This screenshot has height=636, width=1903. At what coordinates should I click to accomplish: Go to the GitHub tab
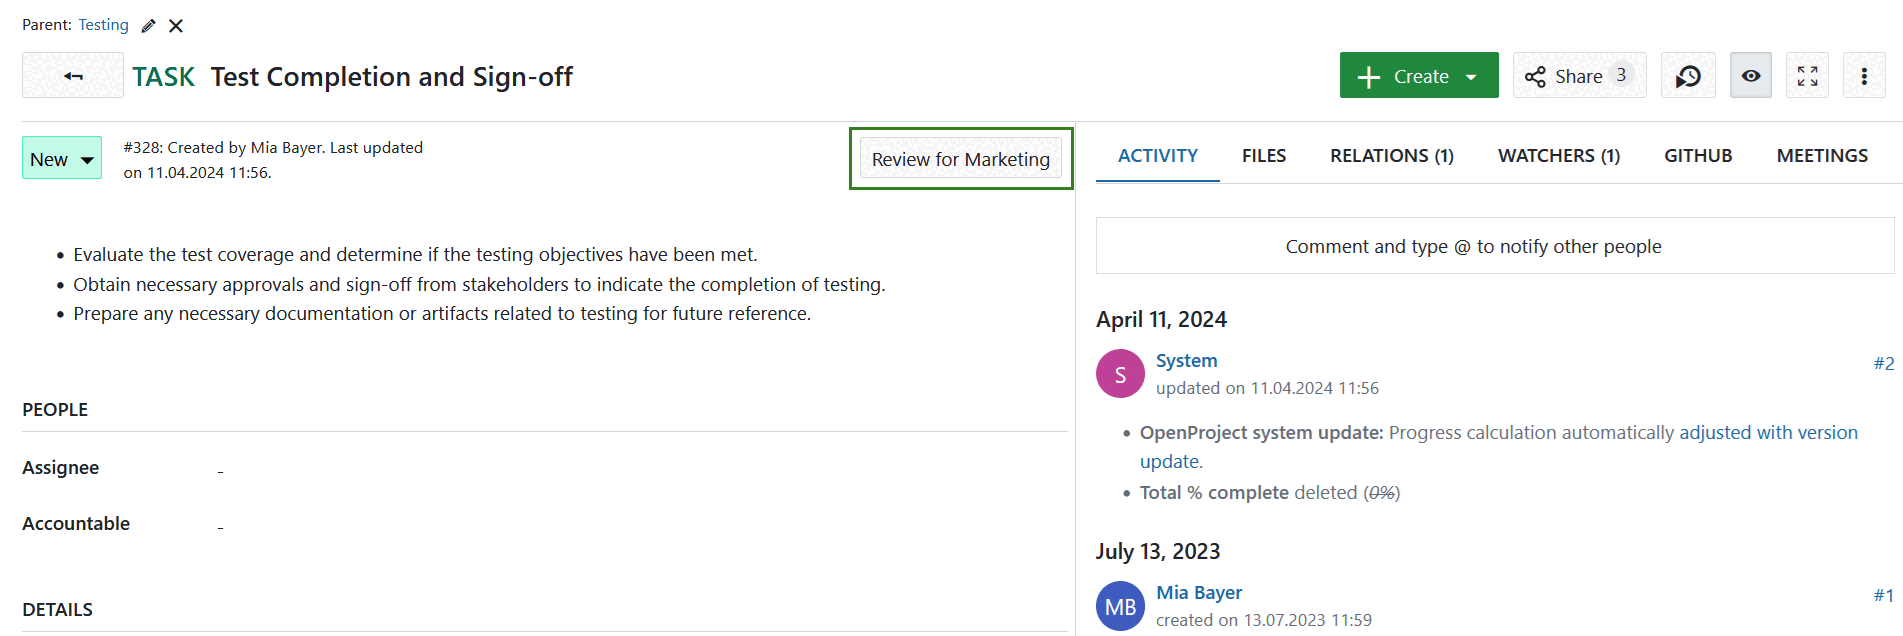coord(1697,156)
